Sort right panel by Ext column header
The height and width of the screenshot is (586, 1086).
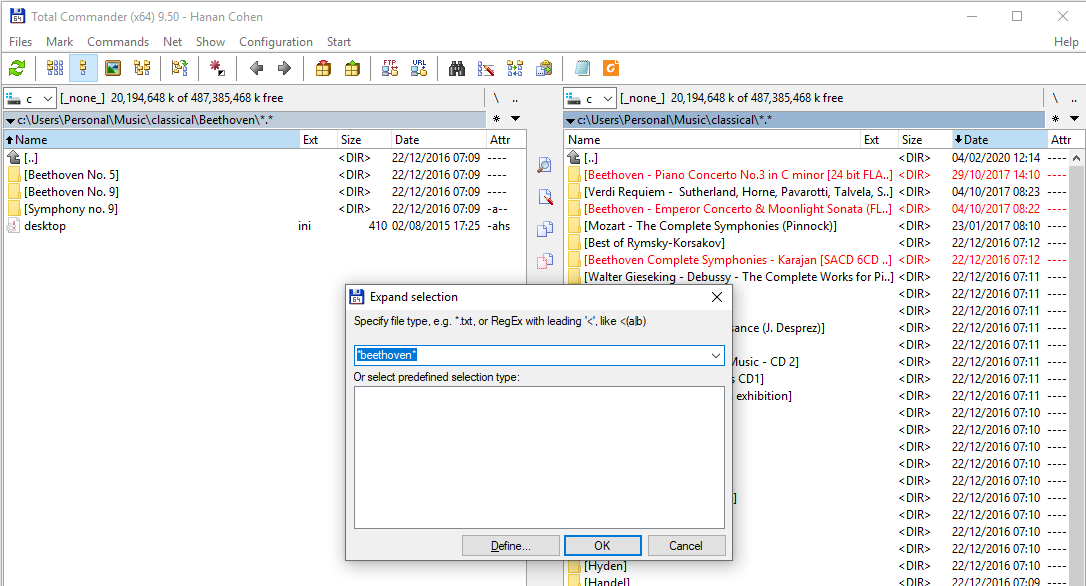878,140
